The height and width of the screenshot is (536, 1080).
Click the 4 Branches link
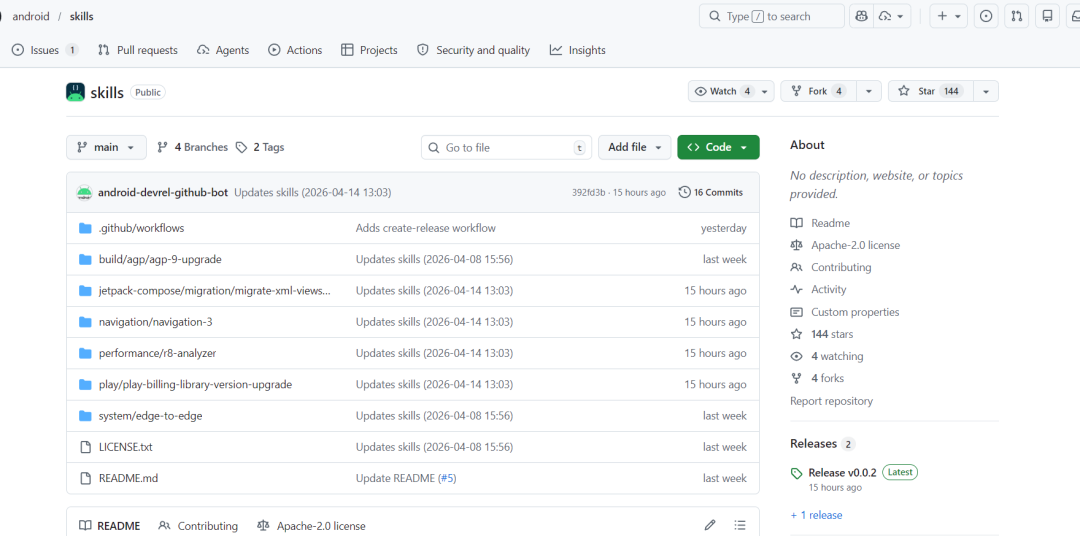coord(192,147)
